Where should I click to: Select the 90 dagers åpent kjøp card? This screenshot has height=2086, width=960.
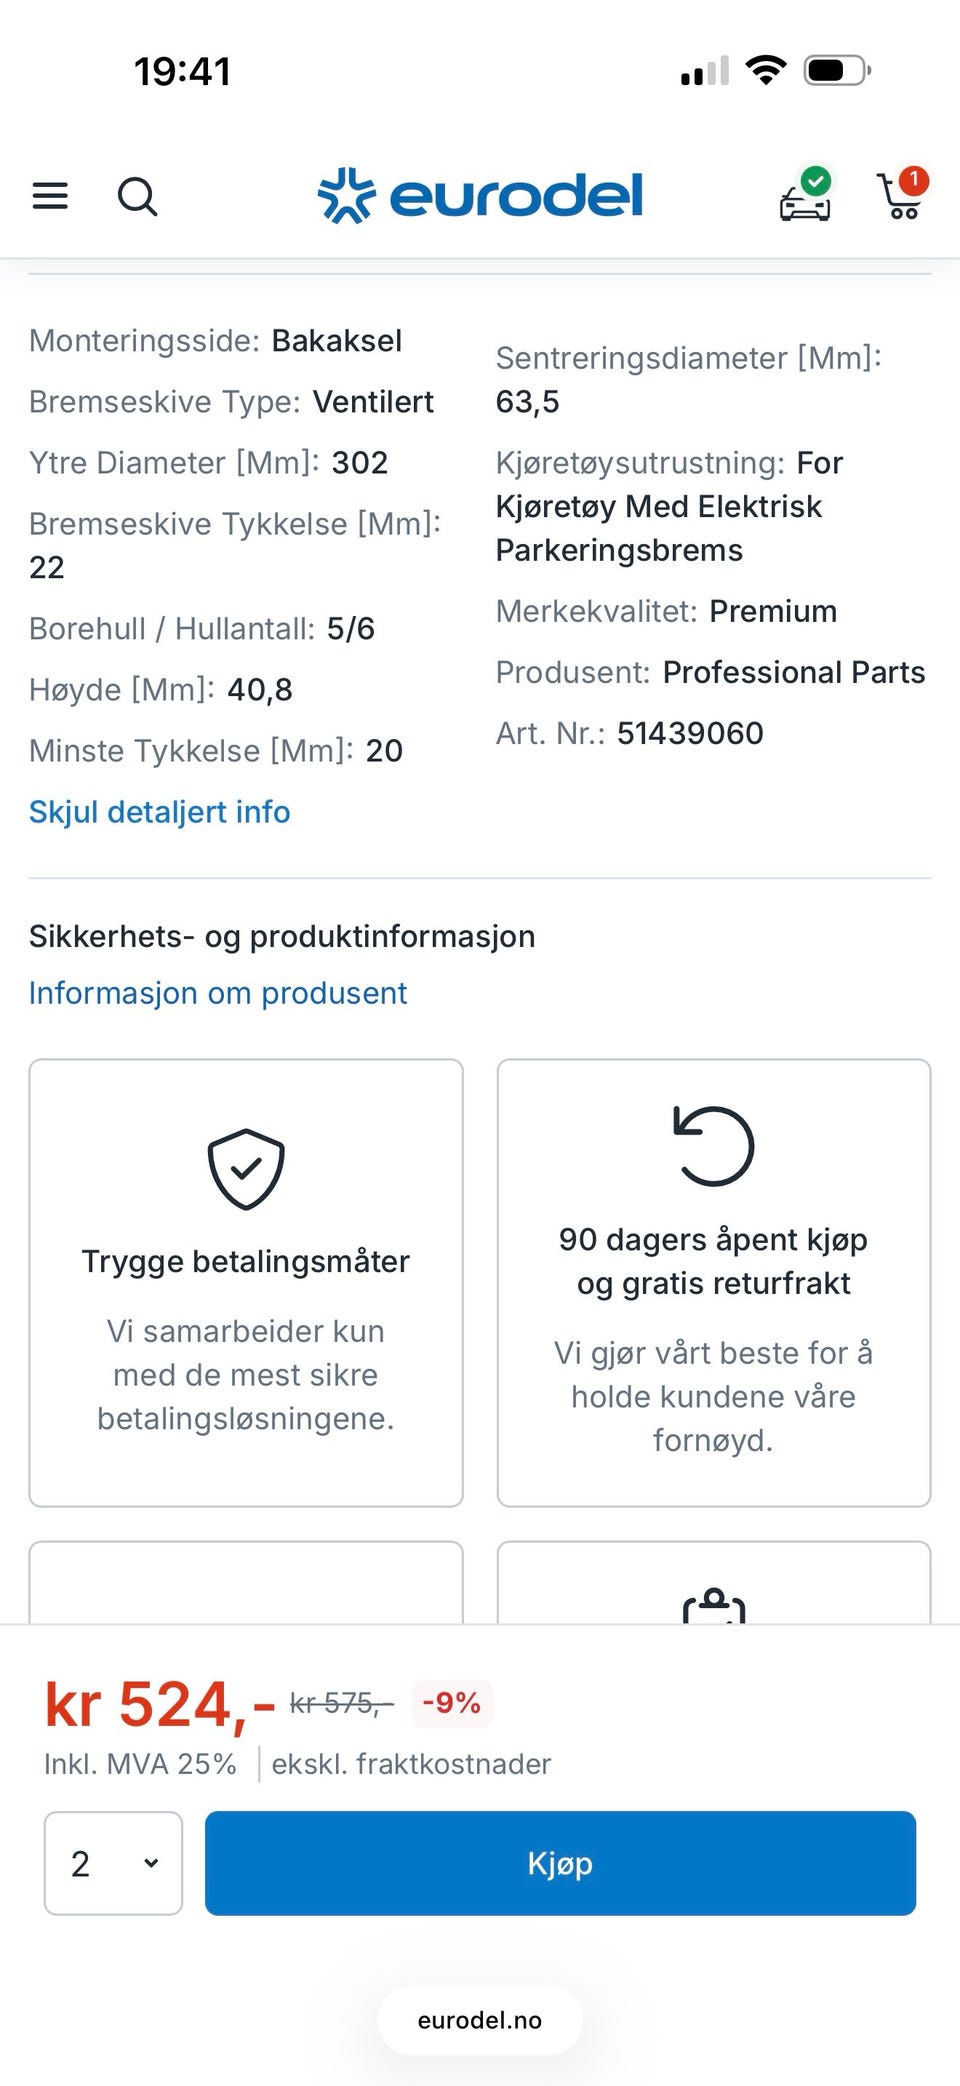(x=713, y=1282)
